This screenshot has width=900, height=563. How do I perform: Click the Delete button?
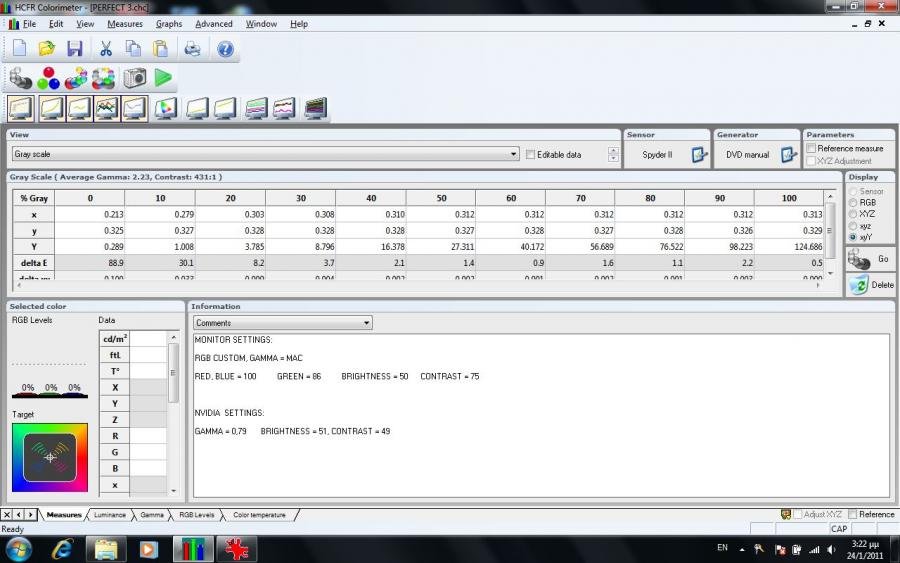coord(871,285)
